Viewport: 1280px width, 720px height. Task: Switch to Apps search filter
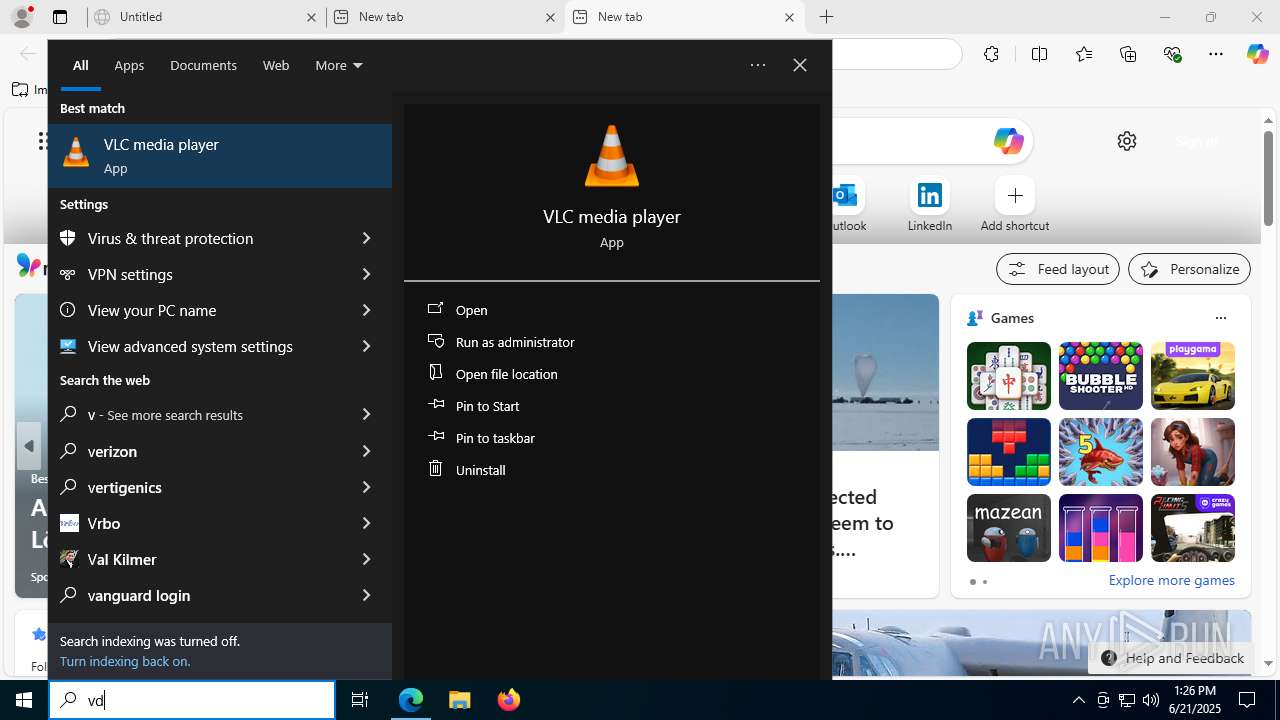pos(129,65)
